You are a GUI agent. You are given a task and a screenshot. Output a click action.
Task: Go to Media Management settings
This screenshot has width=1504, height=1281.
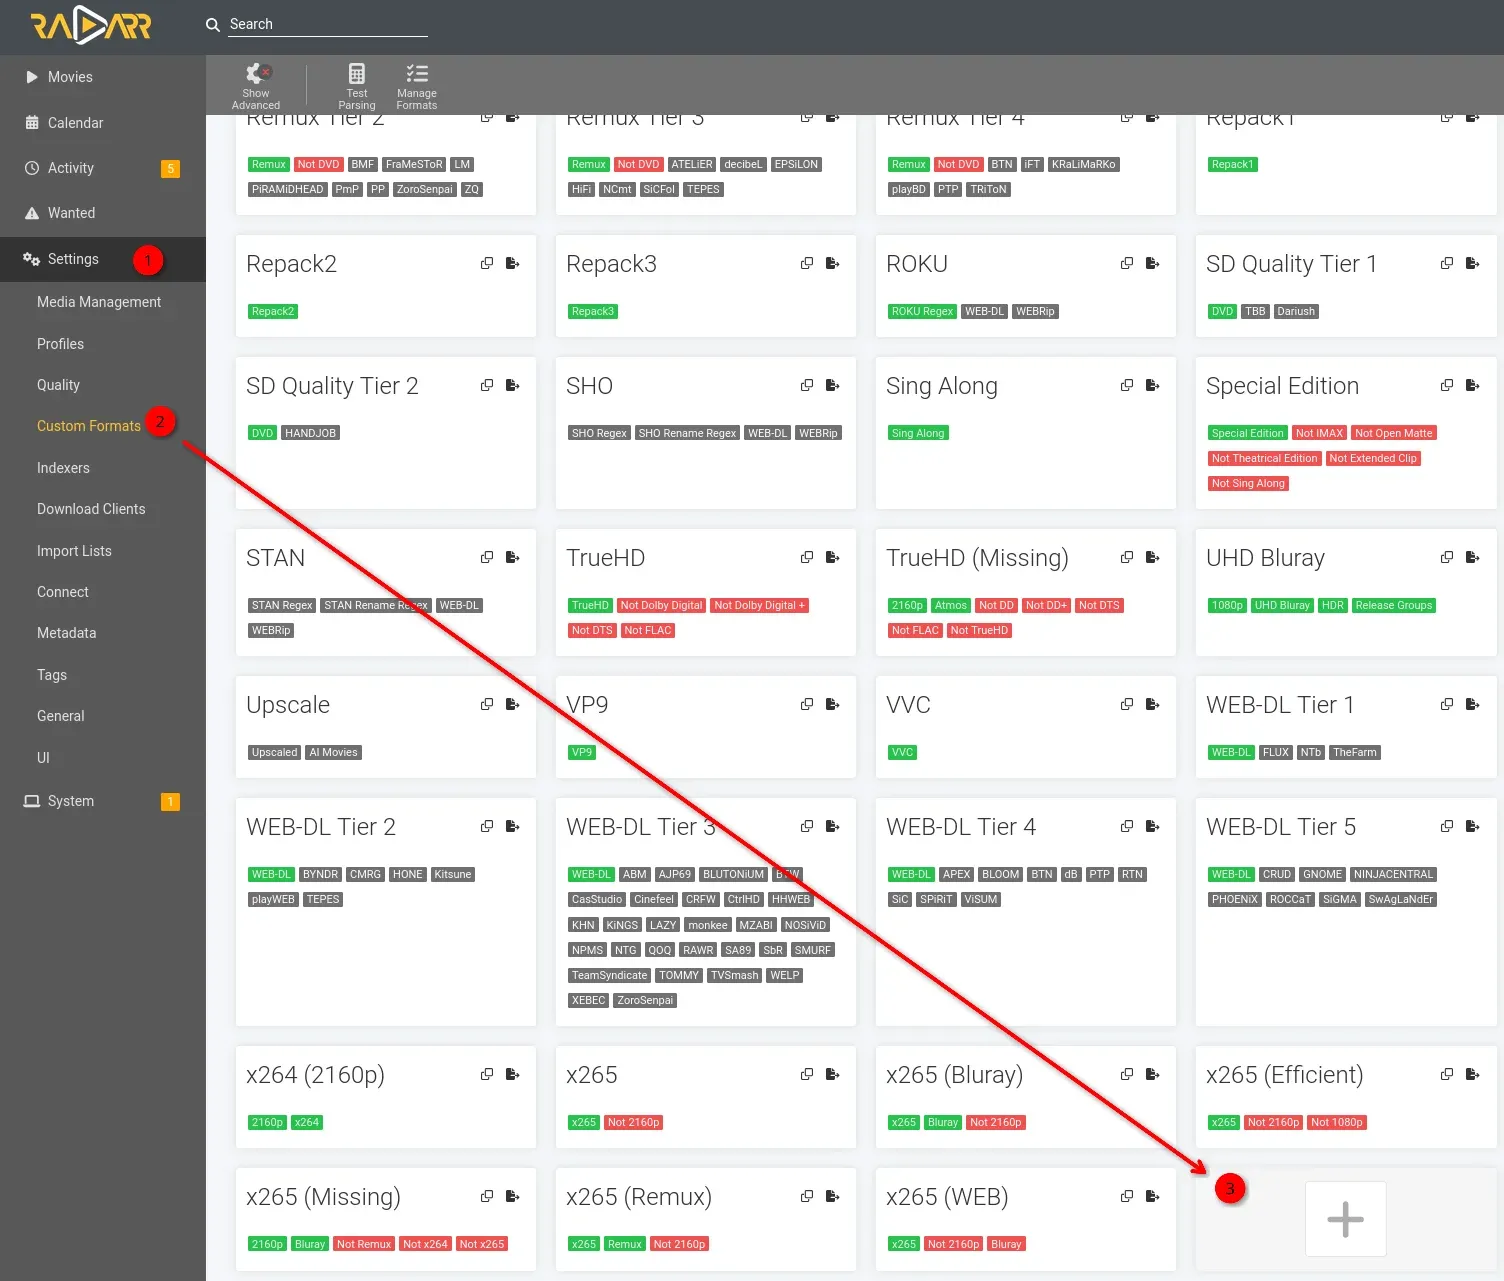99,302
